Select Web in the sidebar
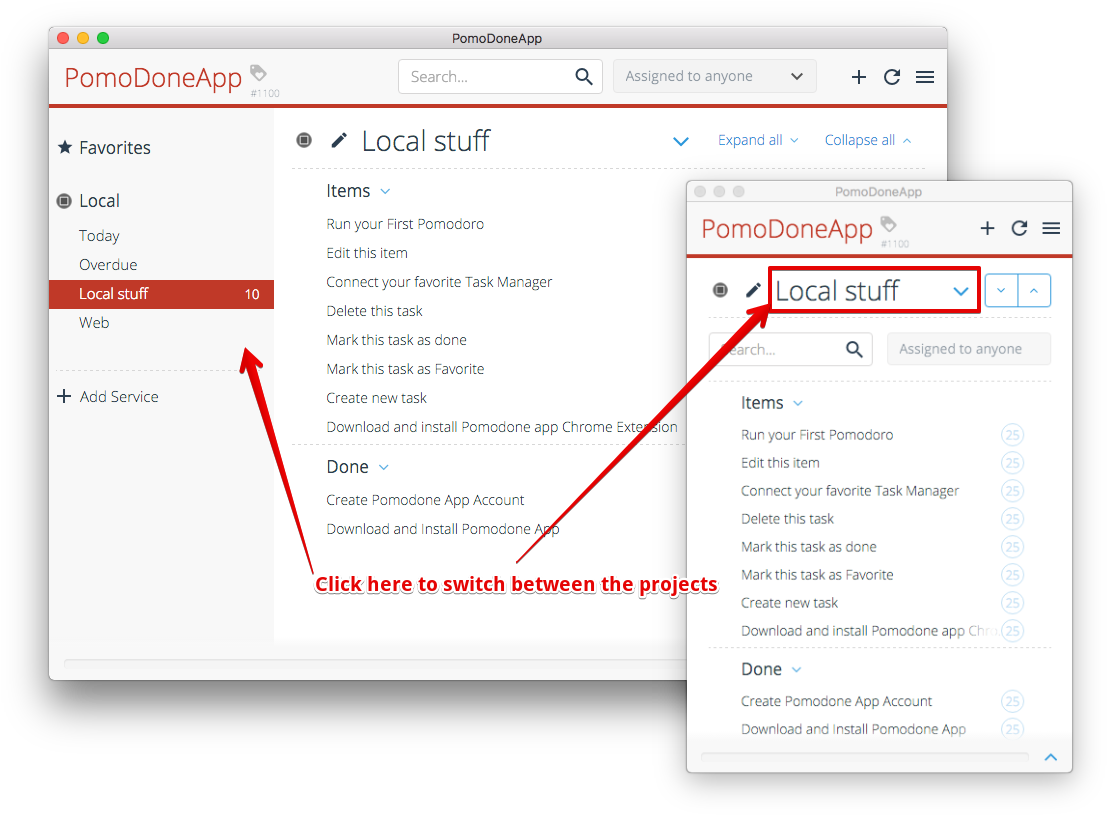The width and height of the screenshot is (1107, 815). point(94,323)
